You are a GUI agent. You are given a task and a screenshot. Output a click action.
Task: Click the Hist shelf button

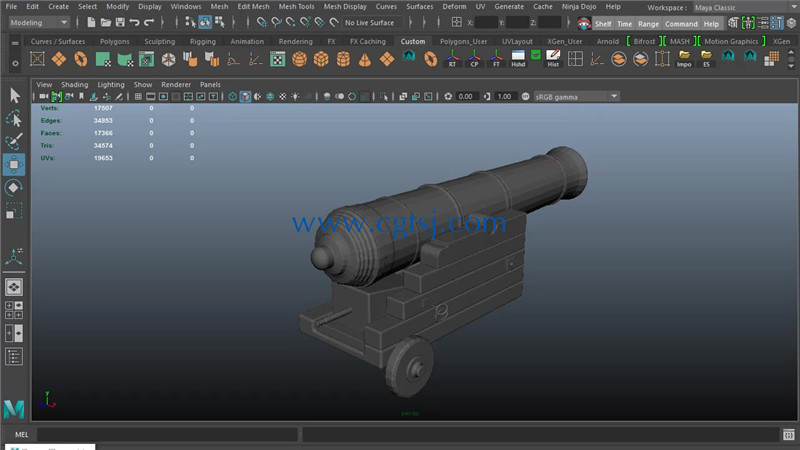tap(553, 59)
